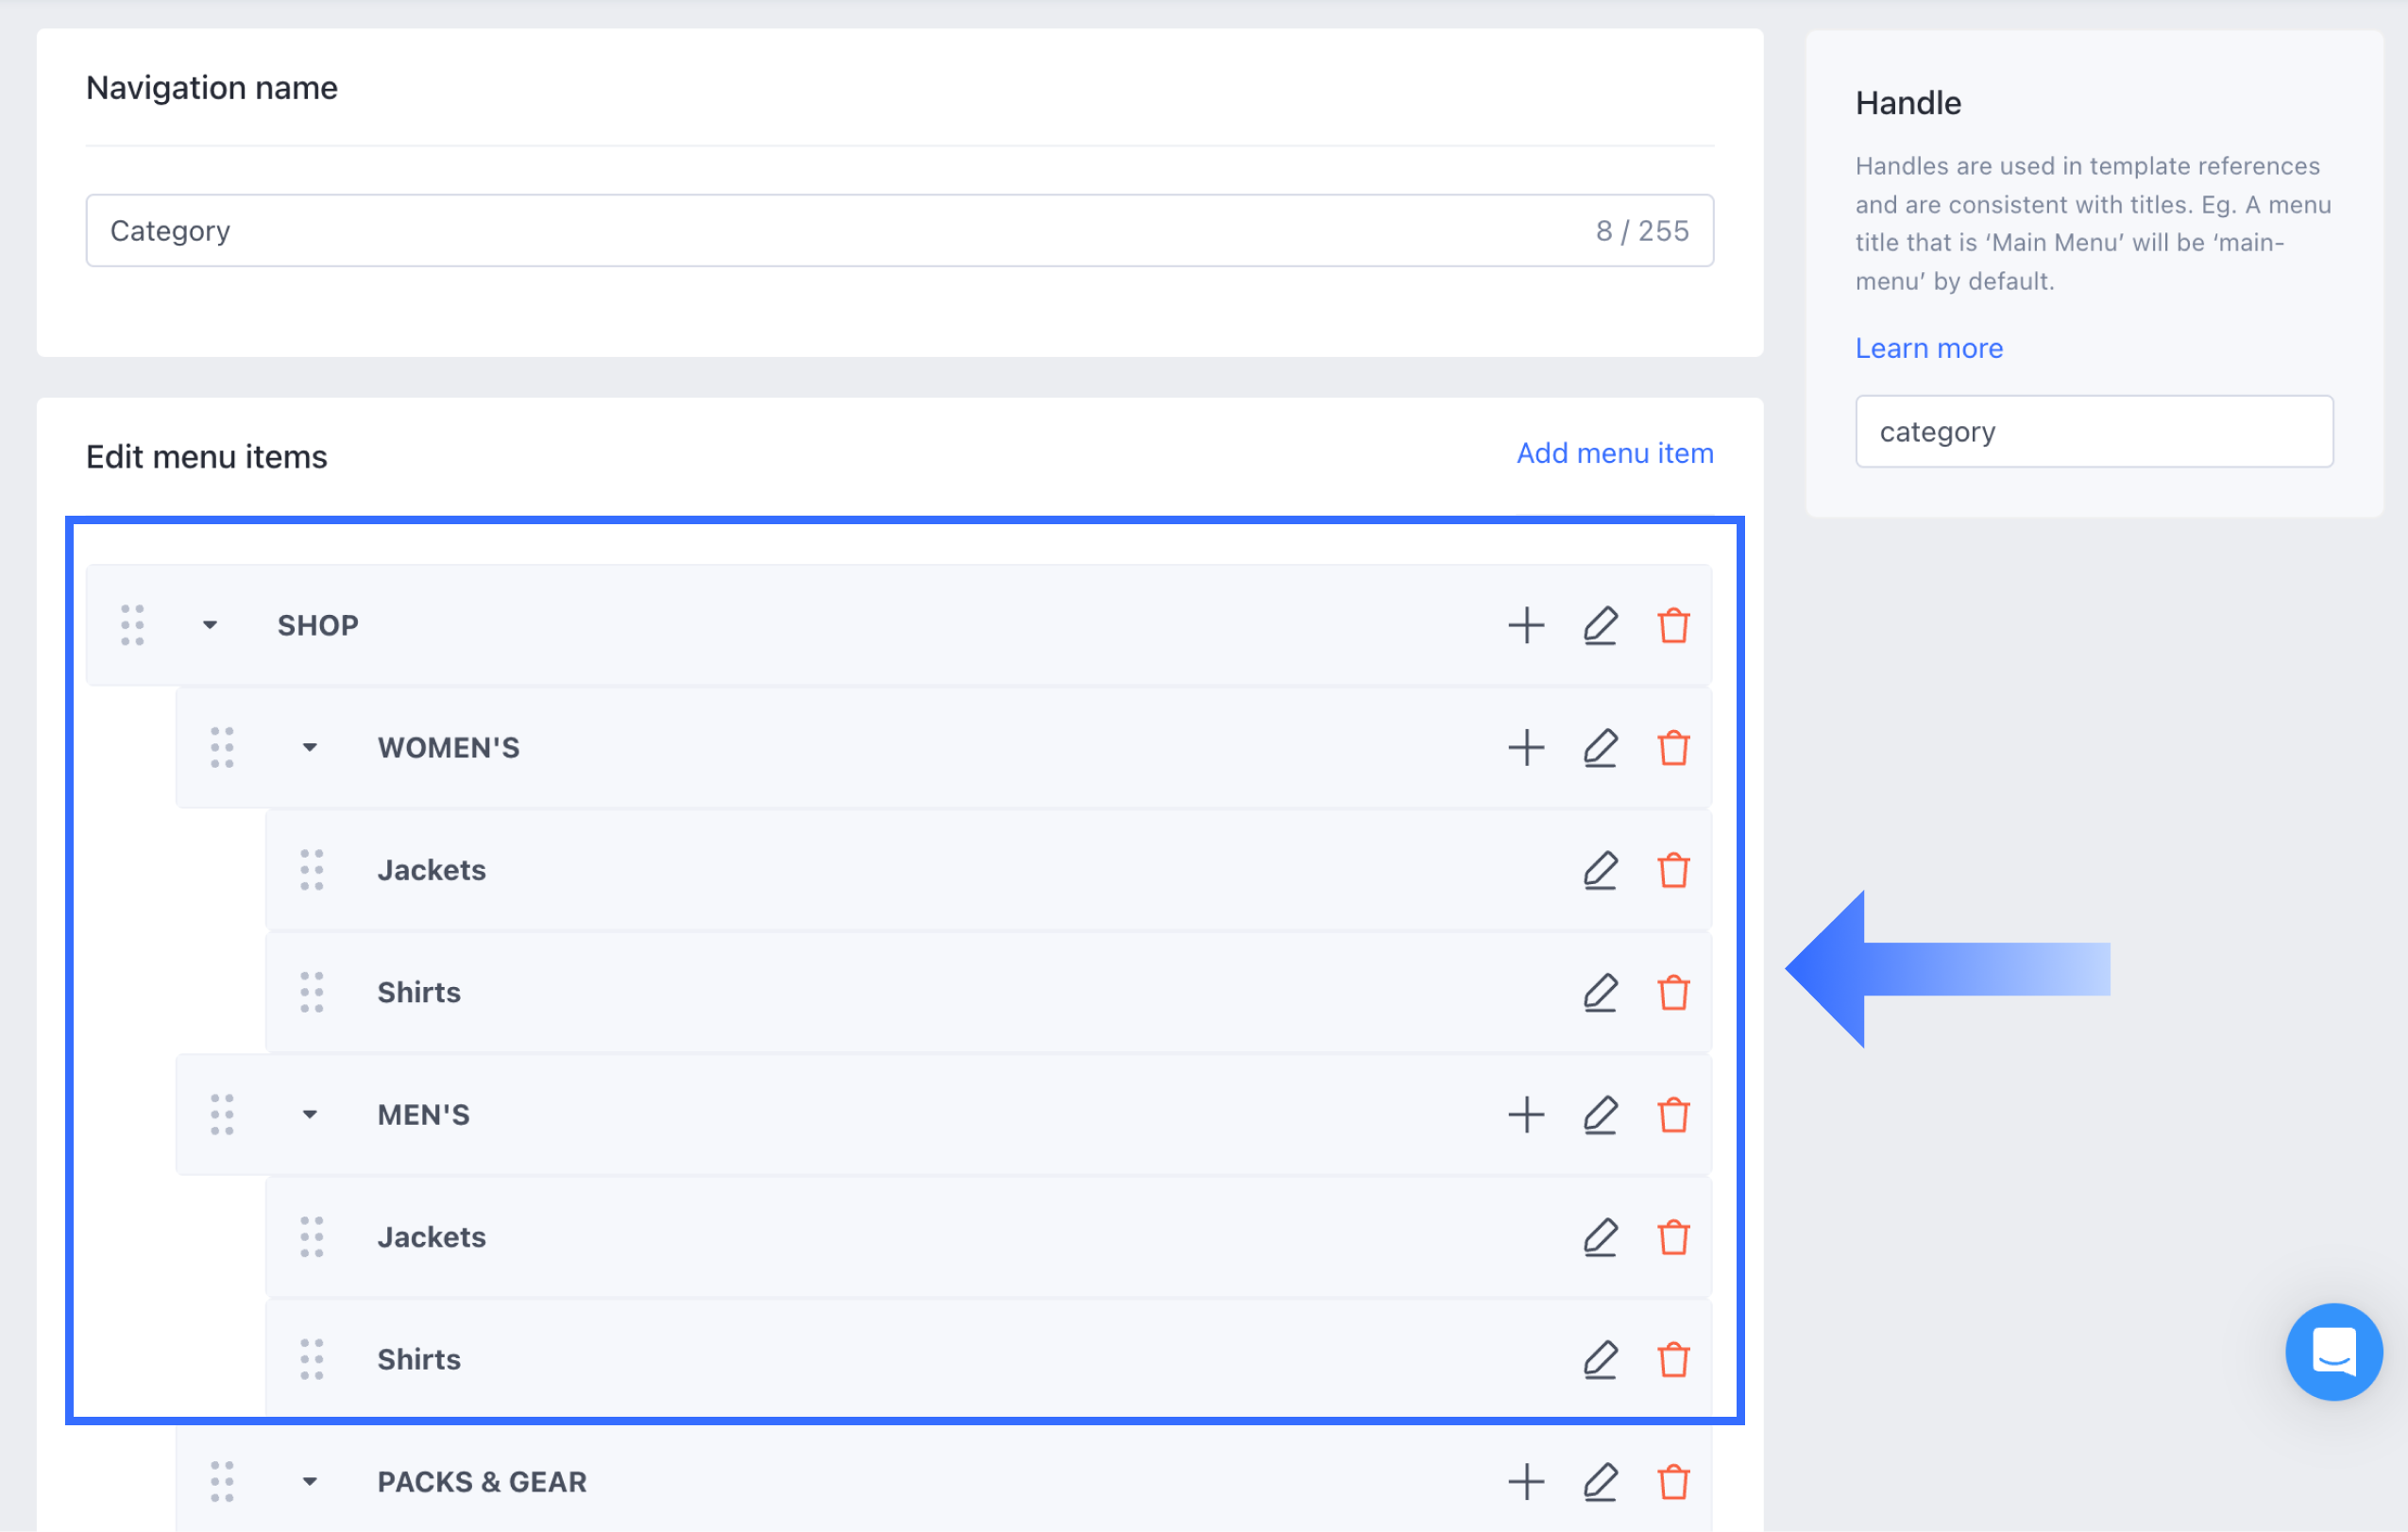Add sub-item to PACKS & GEAR
The width and height of the screenshot is (2408, 1532).
click(1526, 1482)
